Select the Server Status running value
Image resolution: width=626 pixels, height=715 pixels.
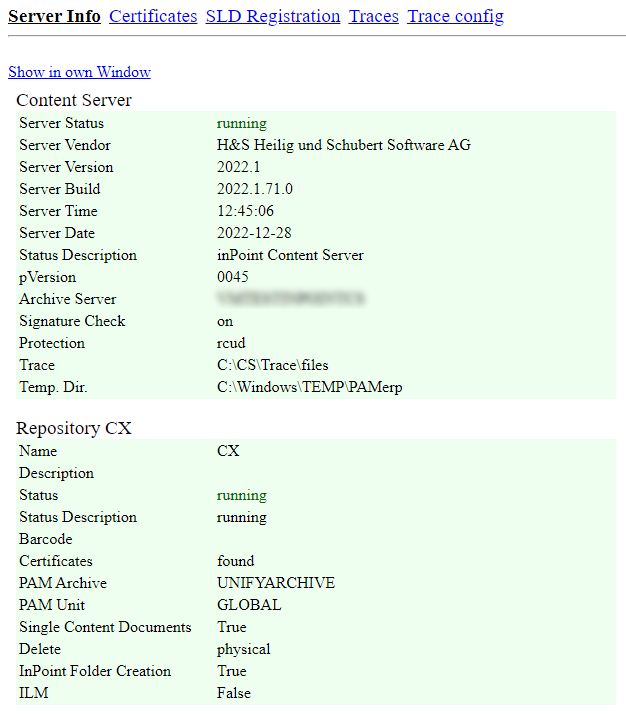tap(242, 123)
